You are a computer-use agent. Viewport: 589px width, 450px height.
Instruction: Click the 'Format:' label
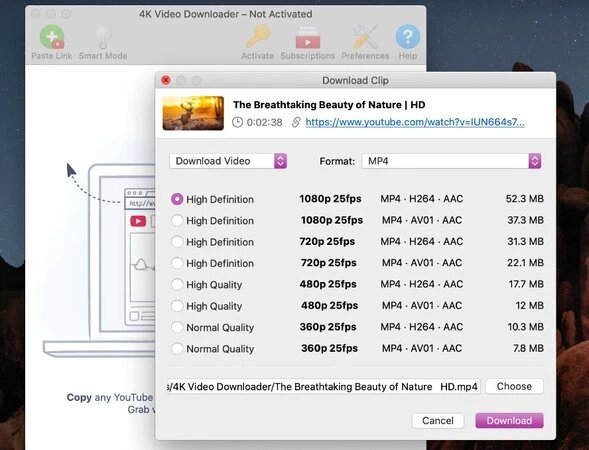(x=337, y=162)
